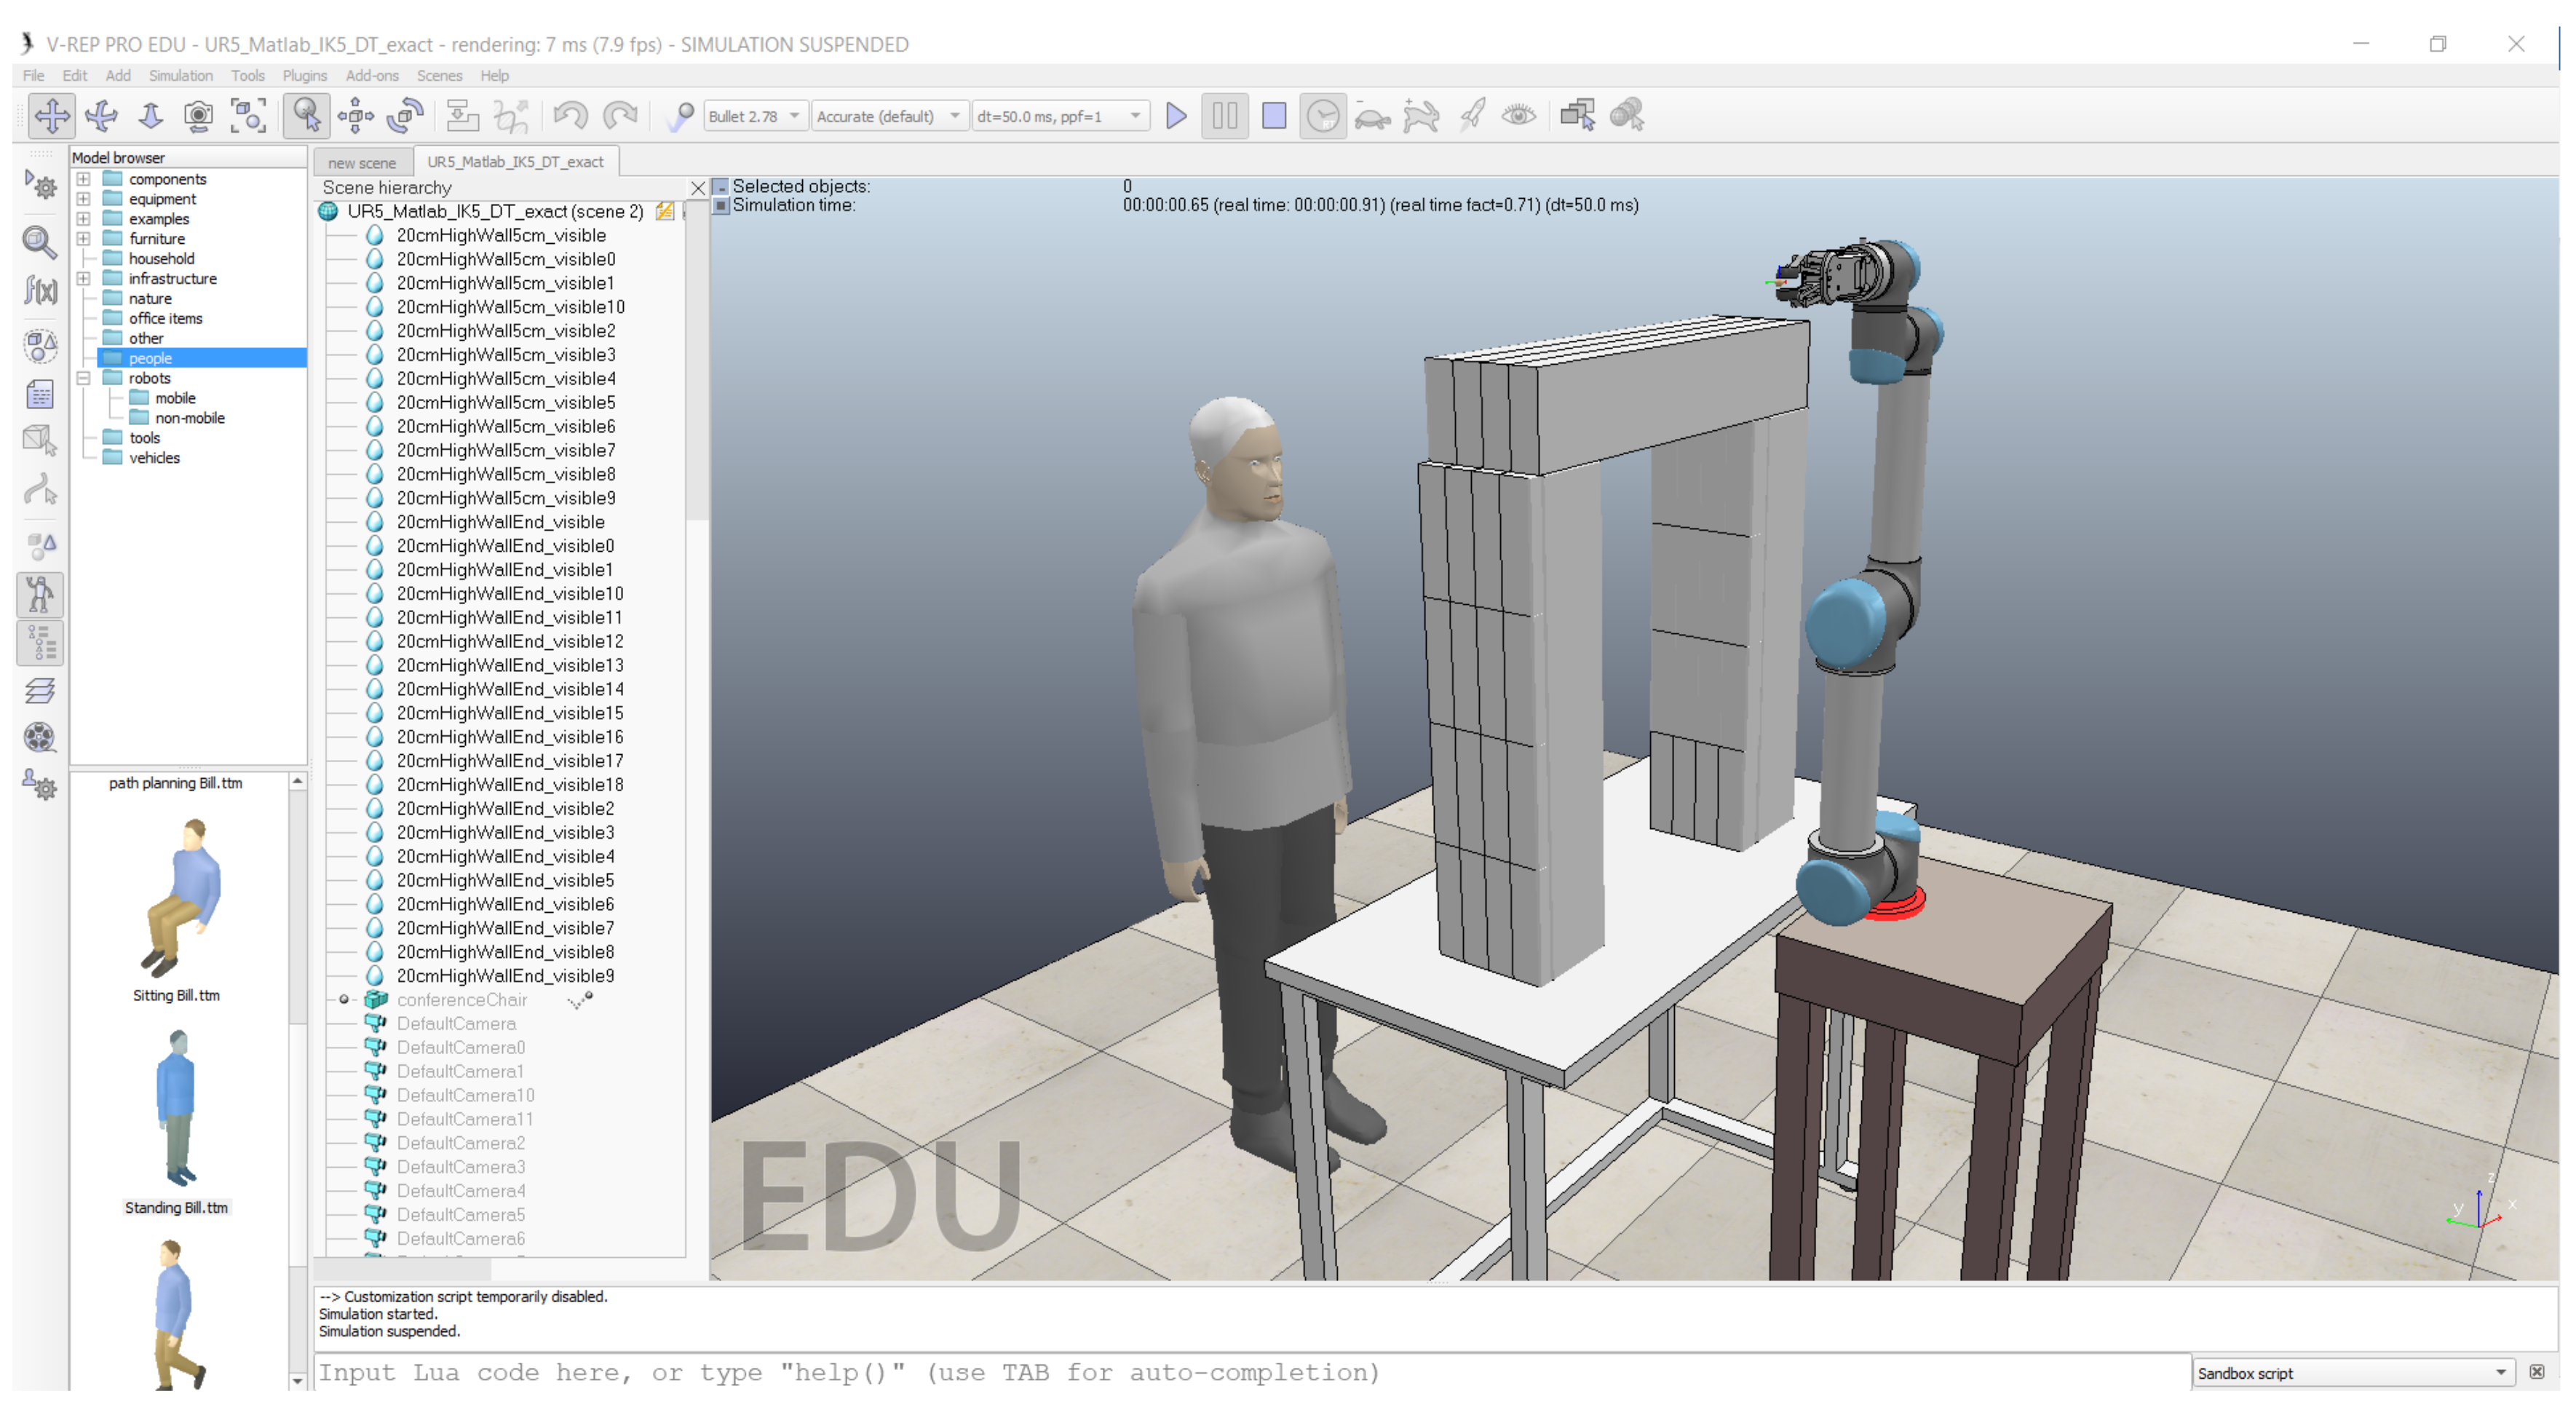2576x1410 pixels.
Task: Start the simulation with play button
Action: [x=1176, y=116]
